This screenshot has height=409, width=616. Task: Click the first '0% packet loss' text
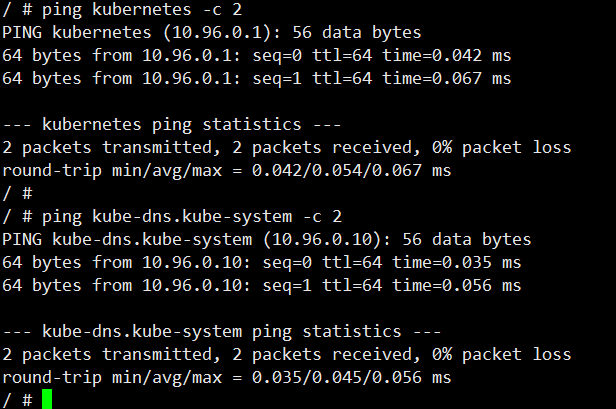pyautogui.click(x=501, y=147)
